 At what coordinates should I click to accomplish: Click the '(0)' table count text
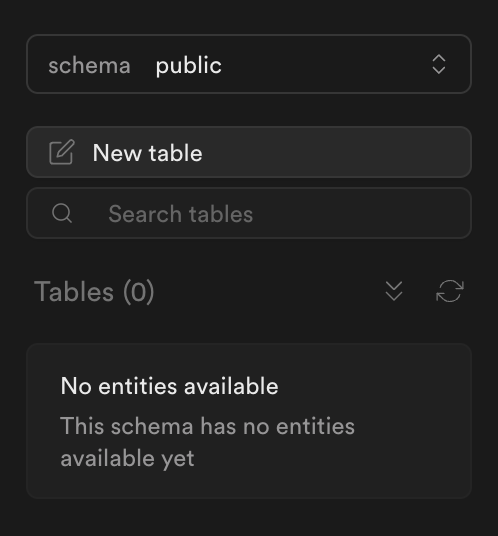tap(139, 292)
